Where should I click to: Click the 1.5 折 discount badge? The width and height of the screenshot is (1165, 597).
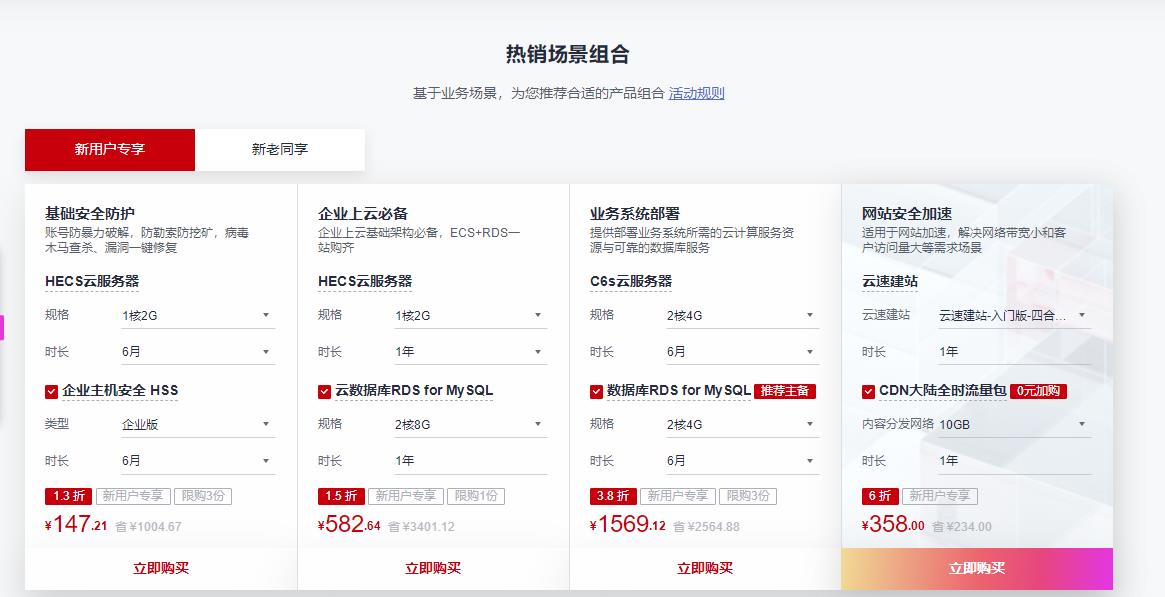[x=341, y=496]
